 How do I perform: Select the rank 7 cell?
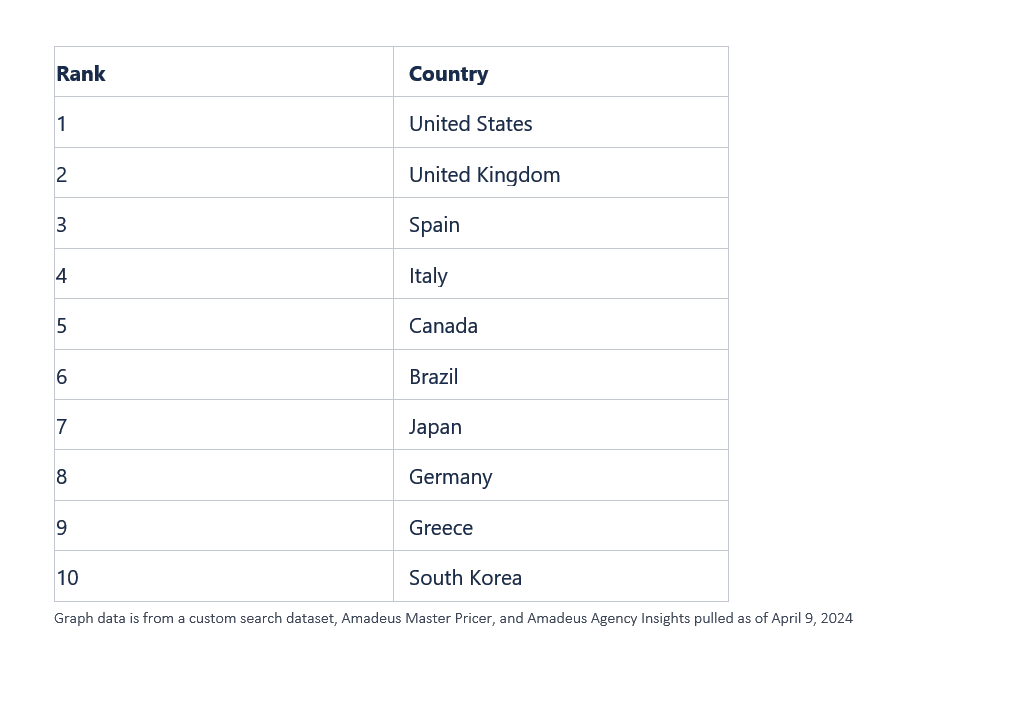tap(62, 427)
